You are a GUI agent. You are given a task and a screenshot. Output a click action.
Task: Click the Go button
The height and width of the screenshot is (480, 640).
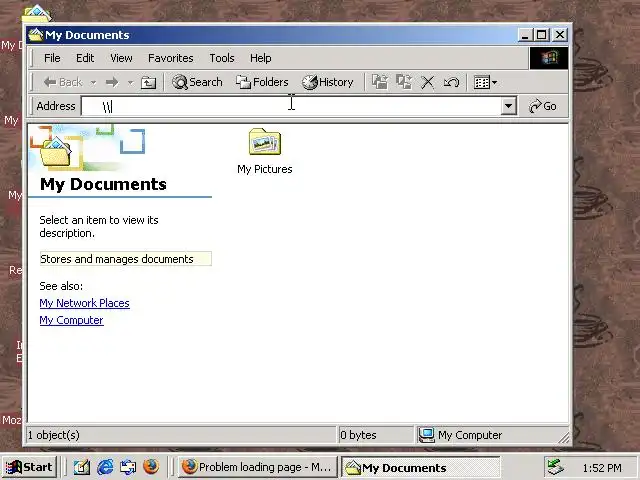coord(542,107)
